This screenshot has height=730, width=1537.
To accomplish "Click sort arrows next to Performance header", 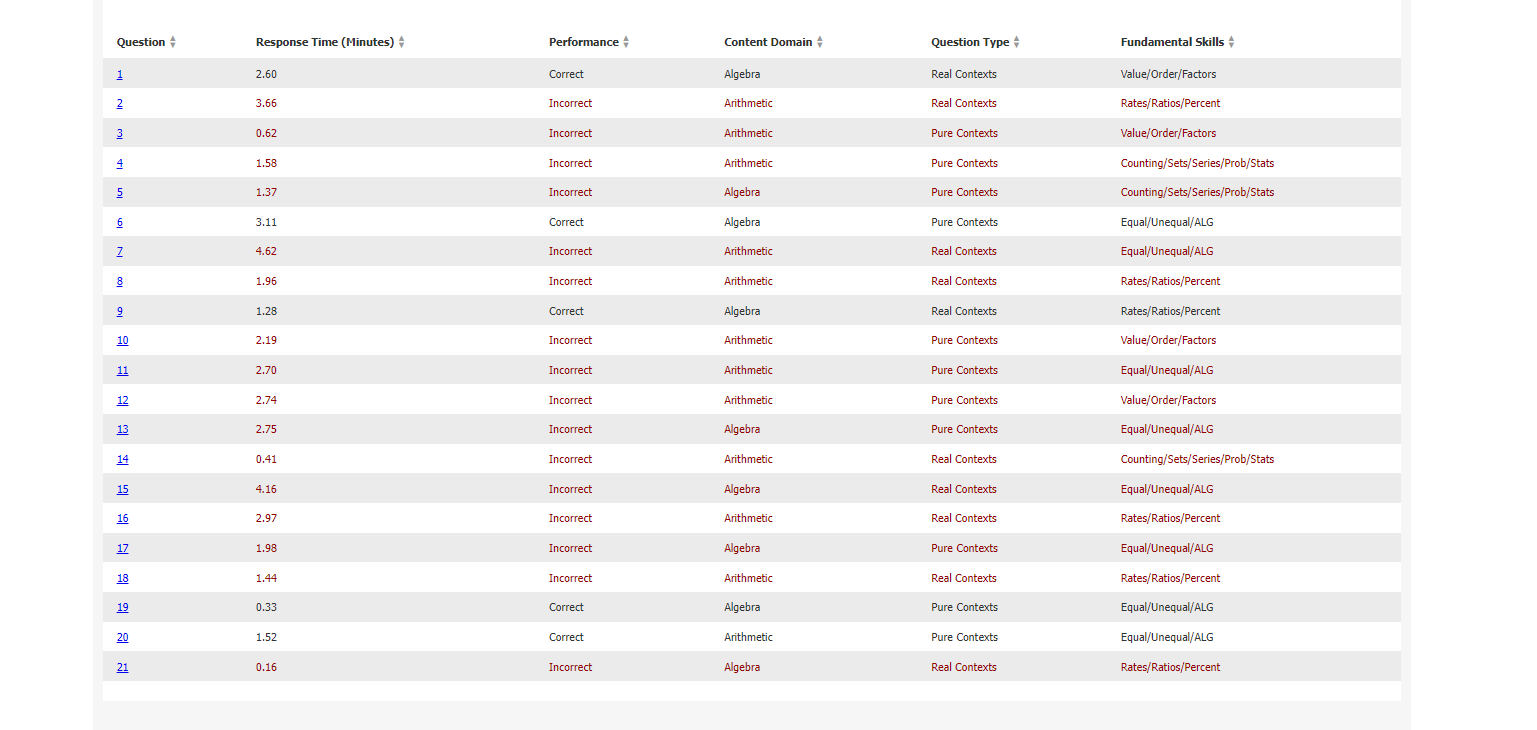I will [x=626, y=42].
